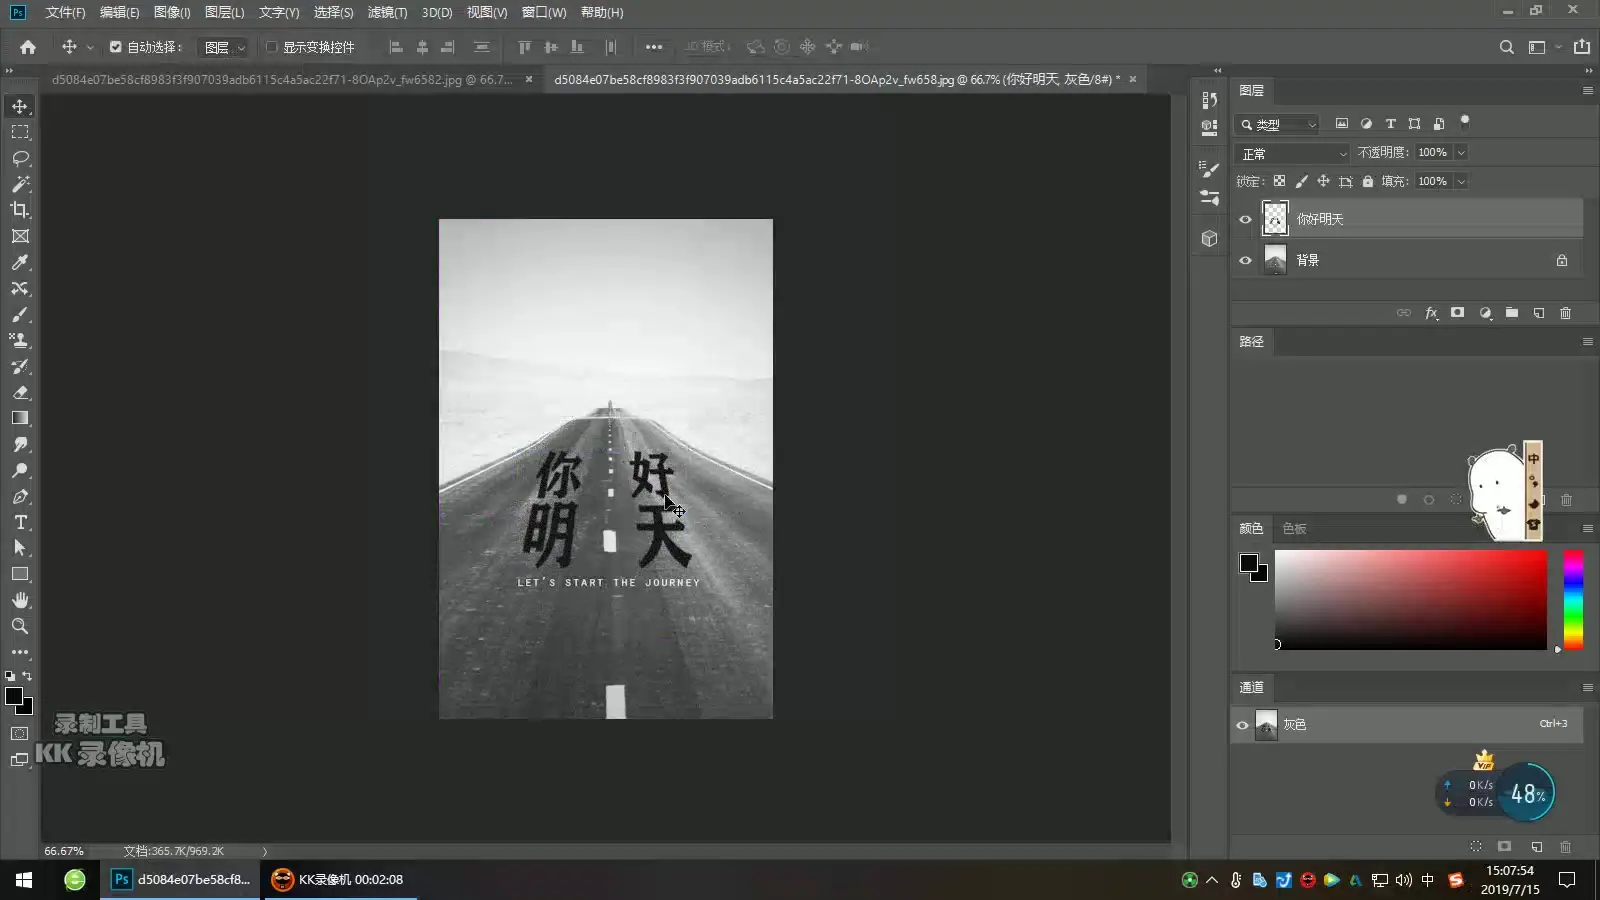Enable 显示变换控件 checkbox
The image size is (1600, 900).
point(271,47)
